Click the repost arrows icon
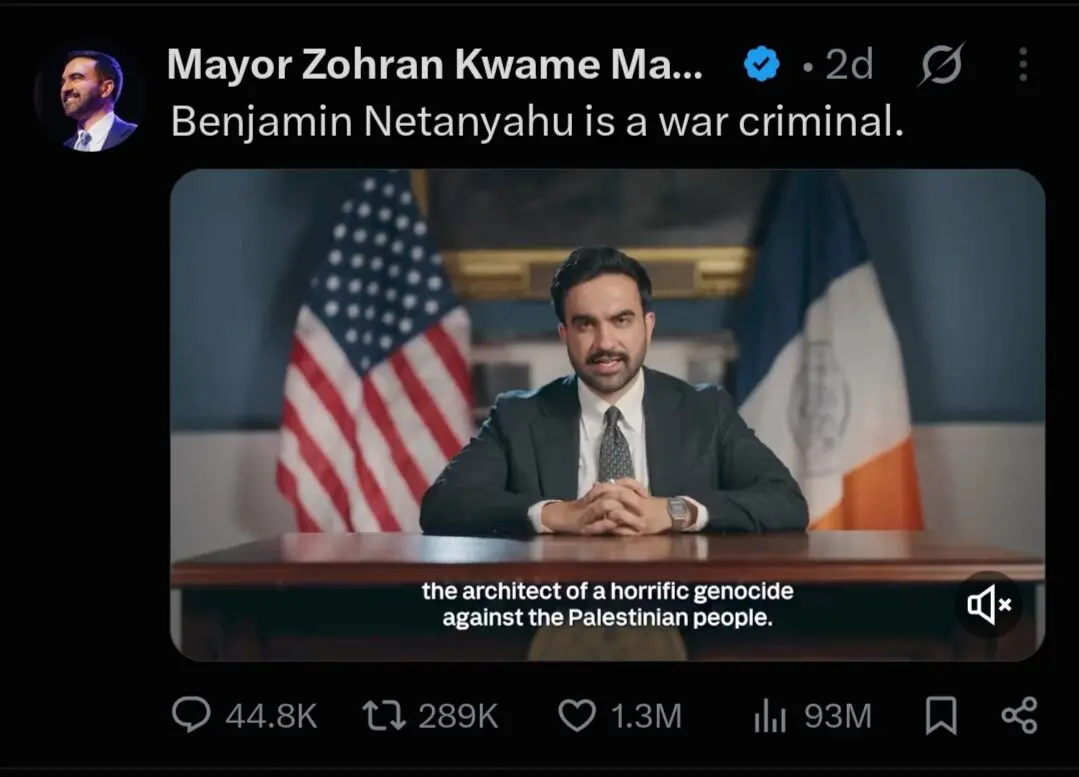Screen dimensions: 1079x777 click(x=384, y=715)
